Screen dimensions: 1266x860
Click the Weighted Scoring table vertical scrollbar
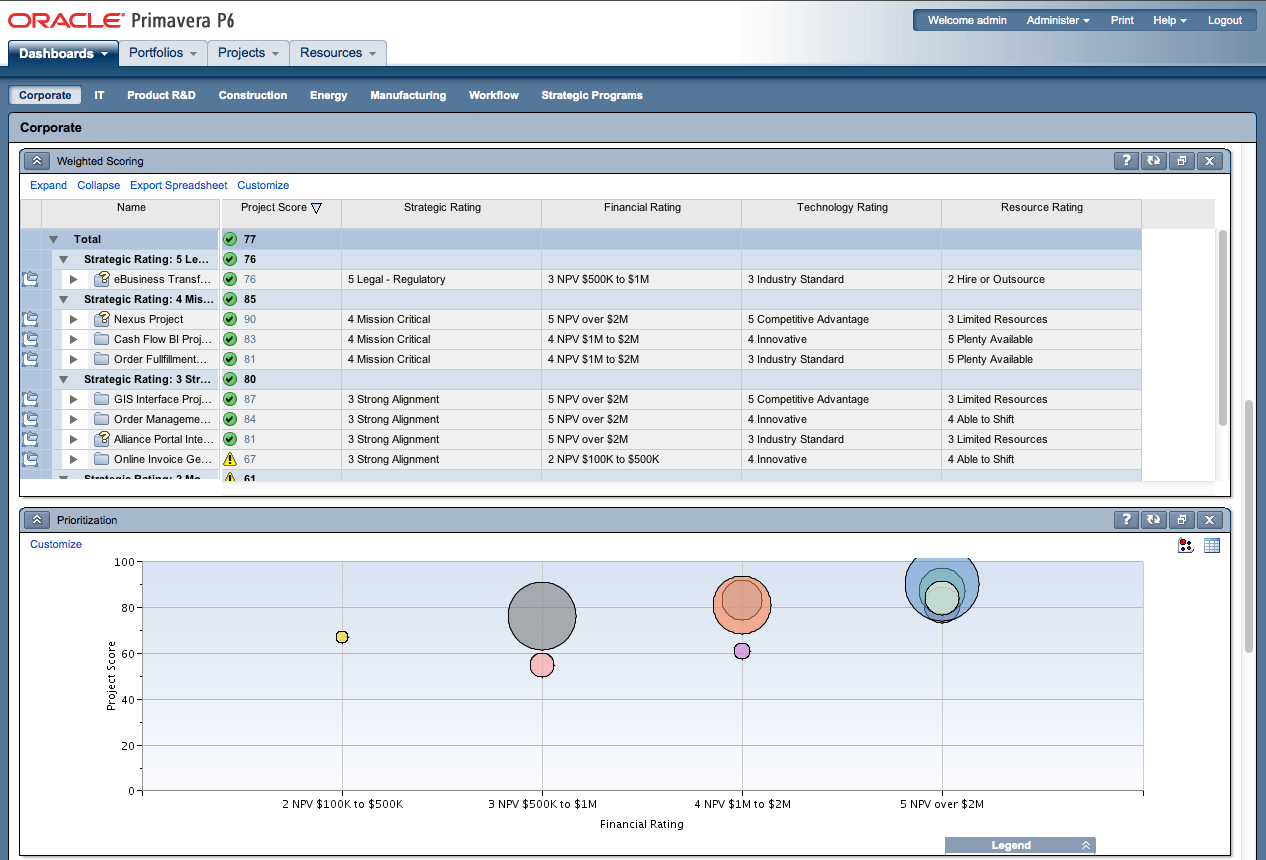coord(1222,327)
